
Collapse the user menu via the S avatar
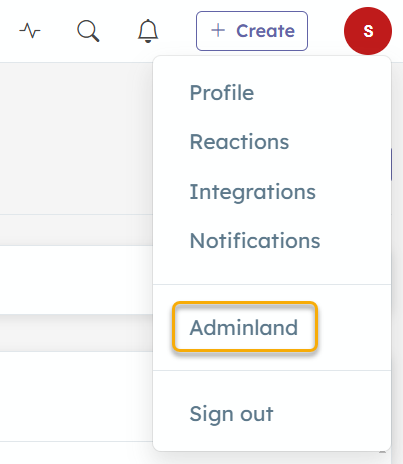(x=368, y=31)
